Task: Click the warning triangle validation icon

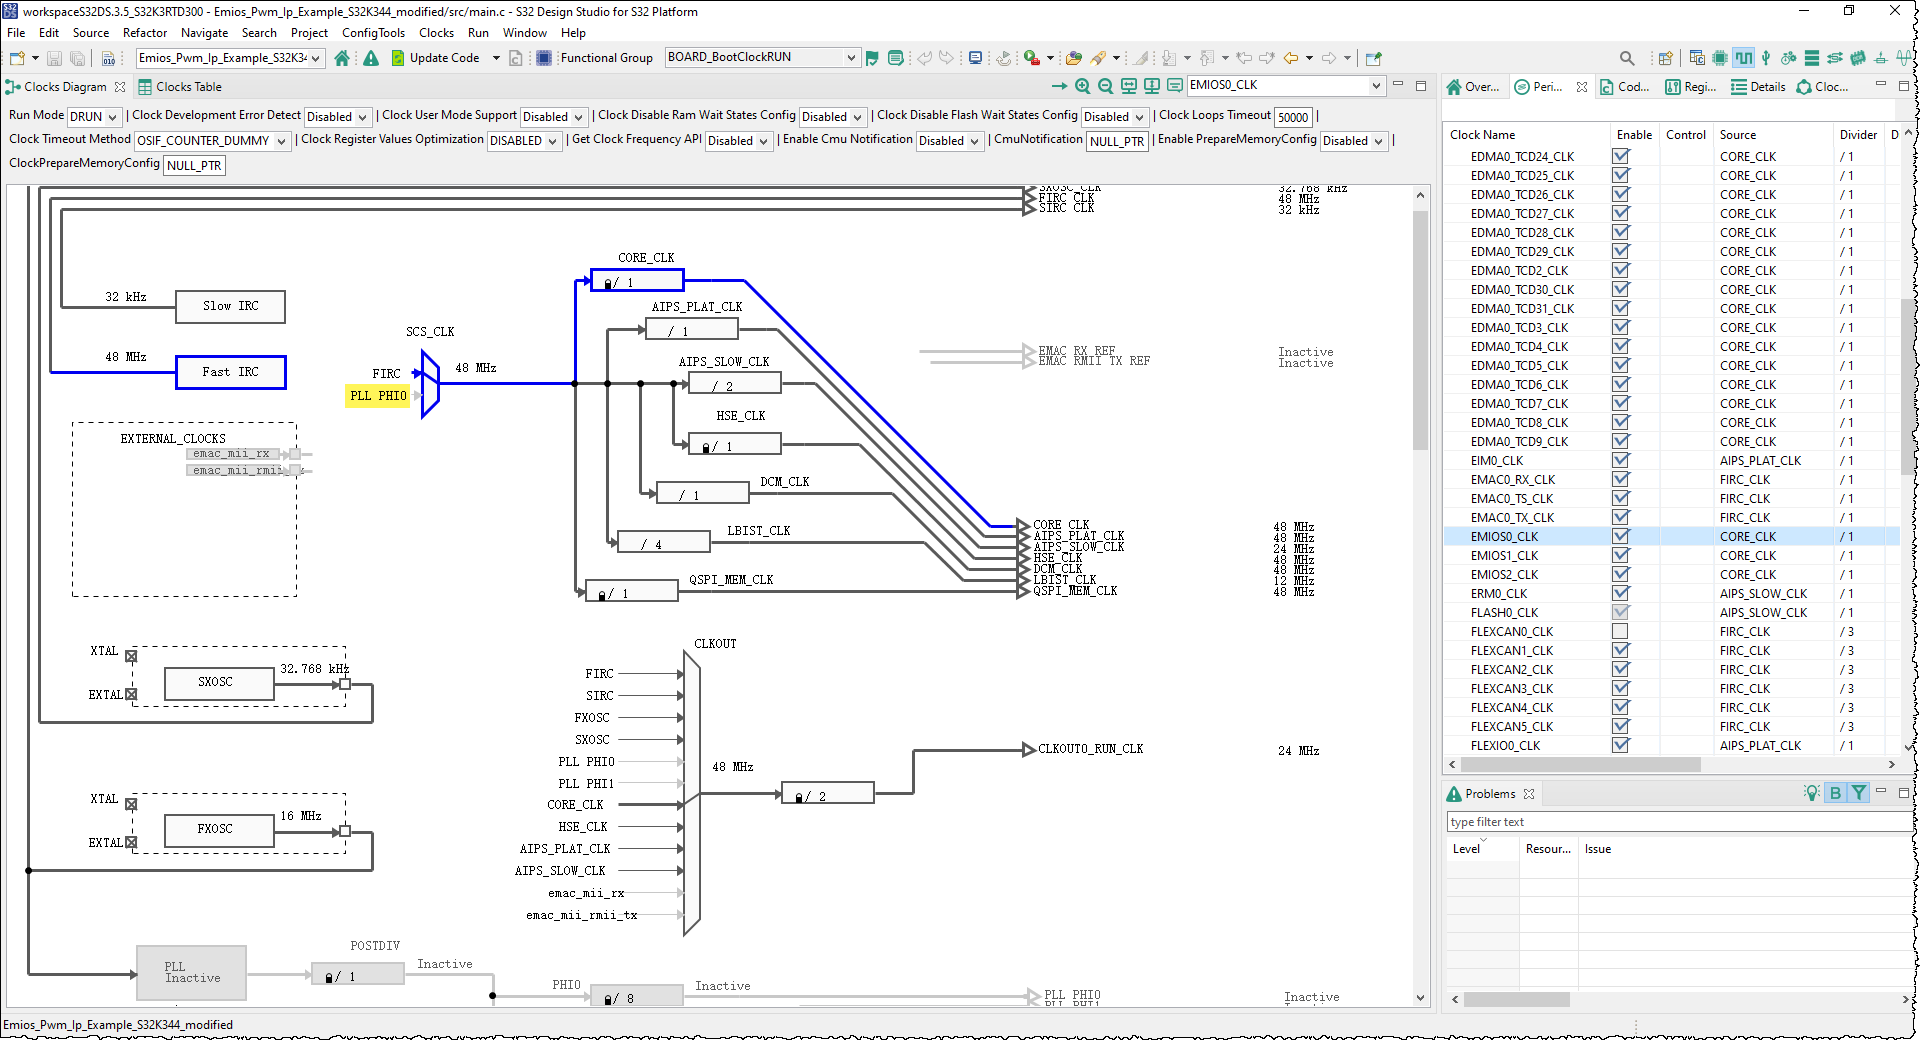Action: (x=371, y=58)
